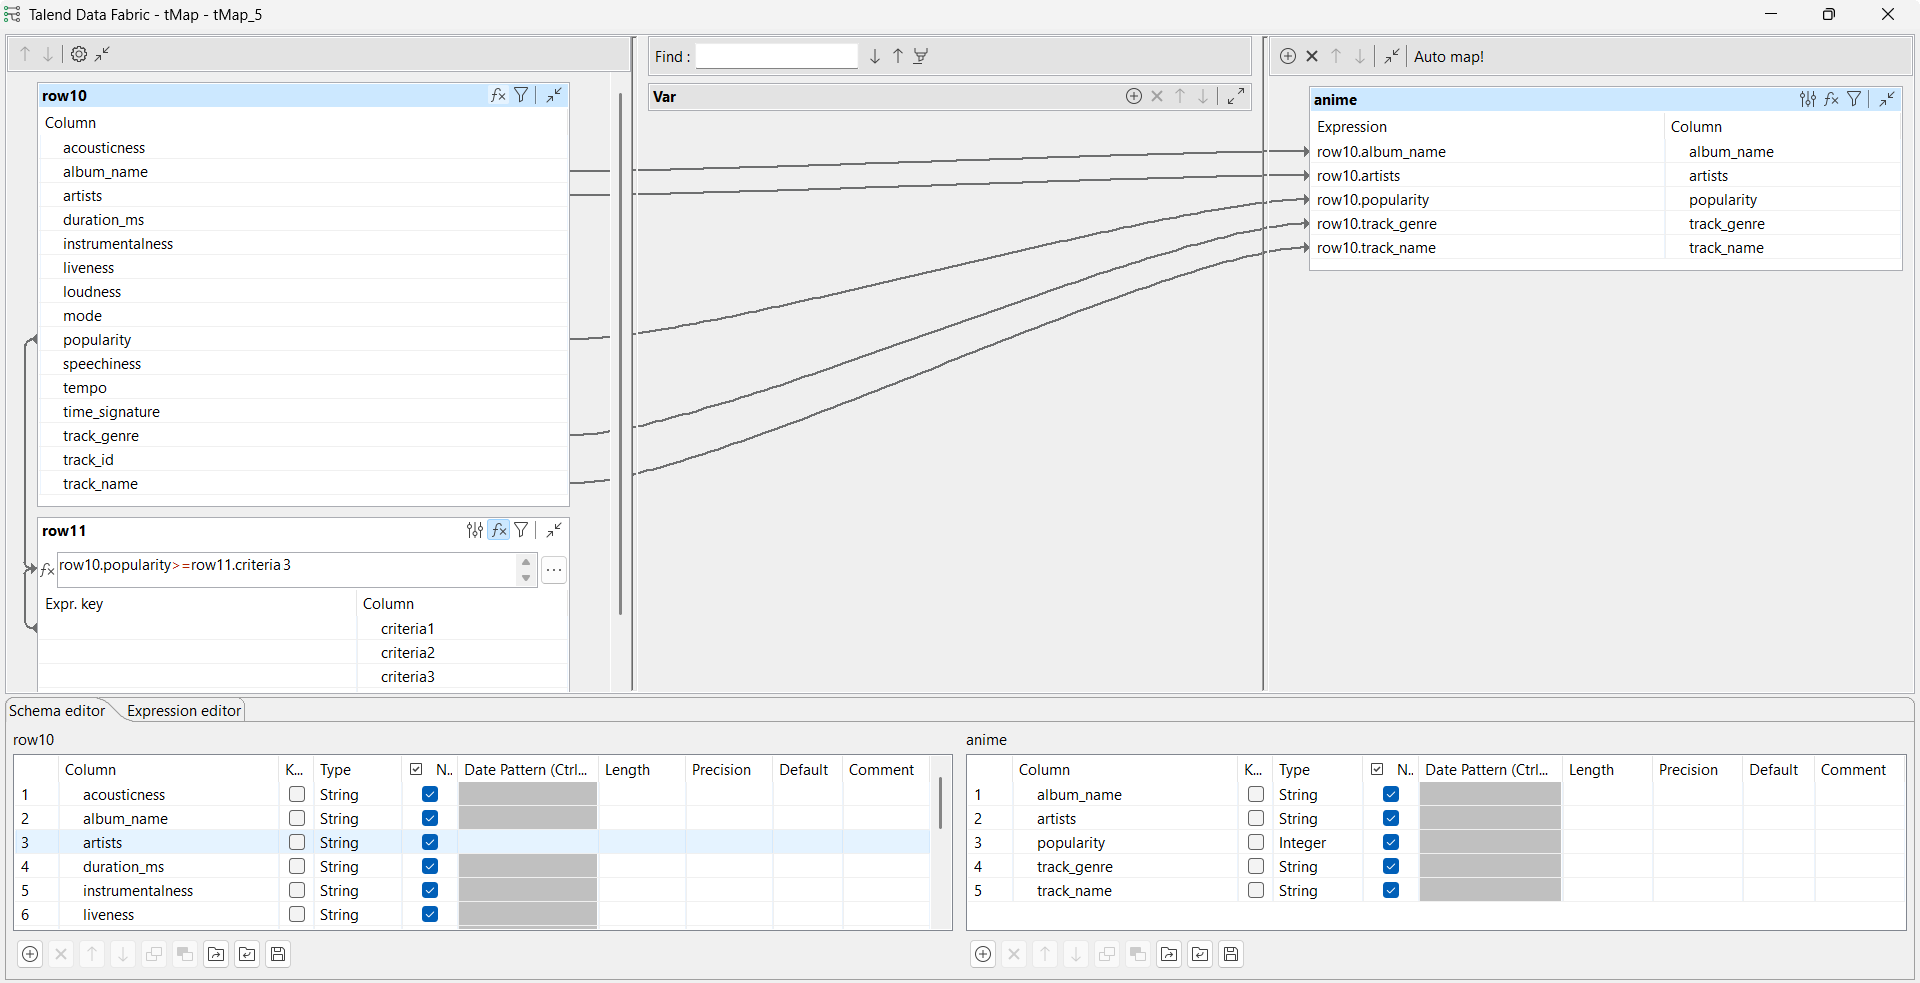Viewport: 1920px width, 983px height.
Task: Switch to the Expression editor tab
Action: 184,711
